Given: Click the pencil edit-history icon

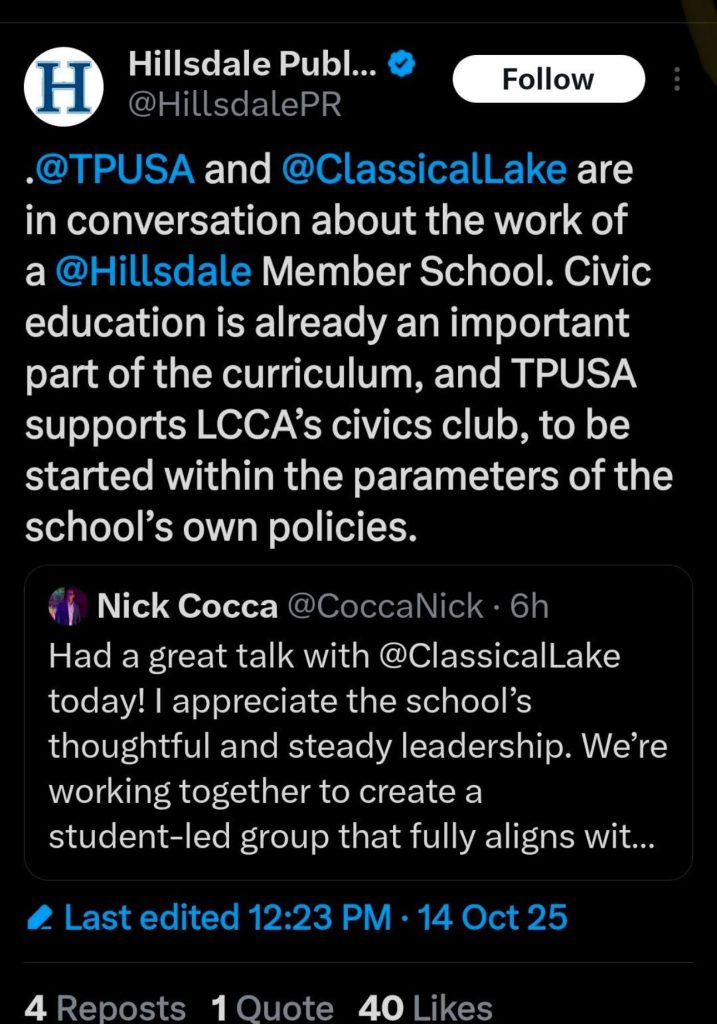Looking at the screenshot, I should coord(40,917).
